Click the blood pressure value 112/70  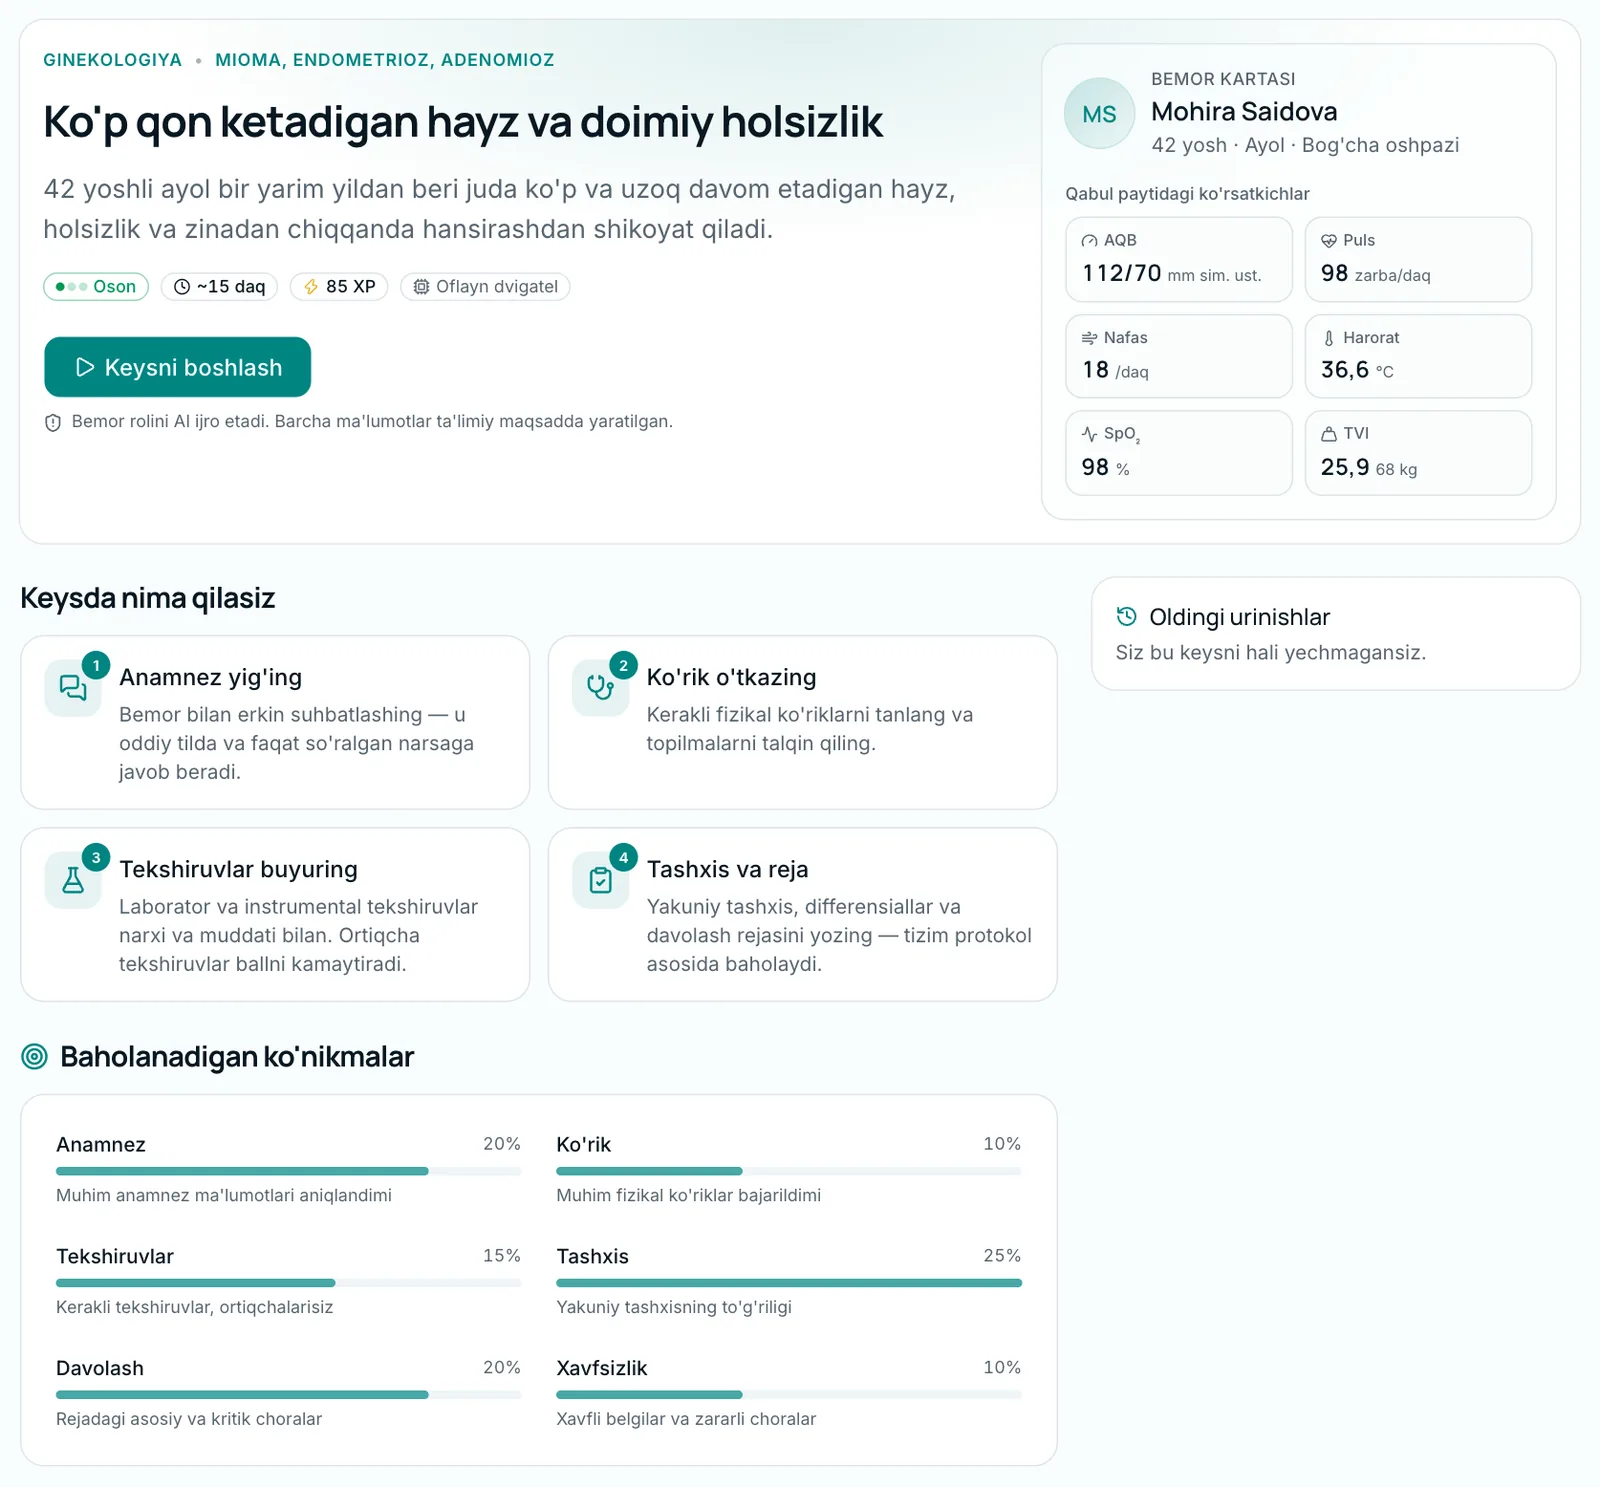(x=1122, y=273)
